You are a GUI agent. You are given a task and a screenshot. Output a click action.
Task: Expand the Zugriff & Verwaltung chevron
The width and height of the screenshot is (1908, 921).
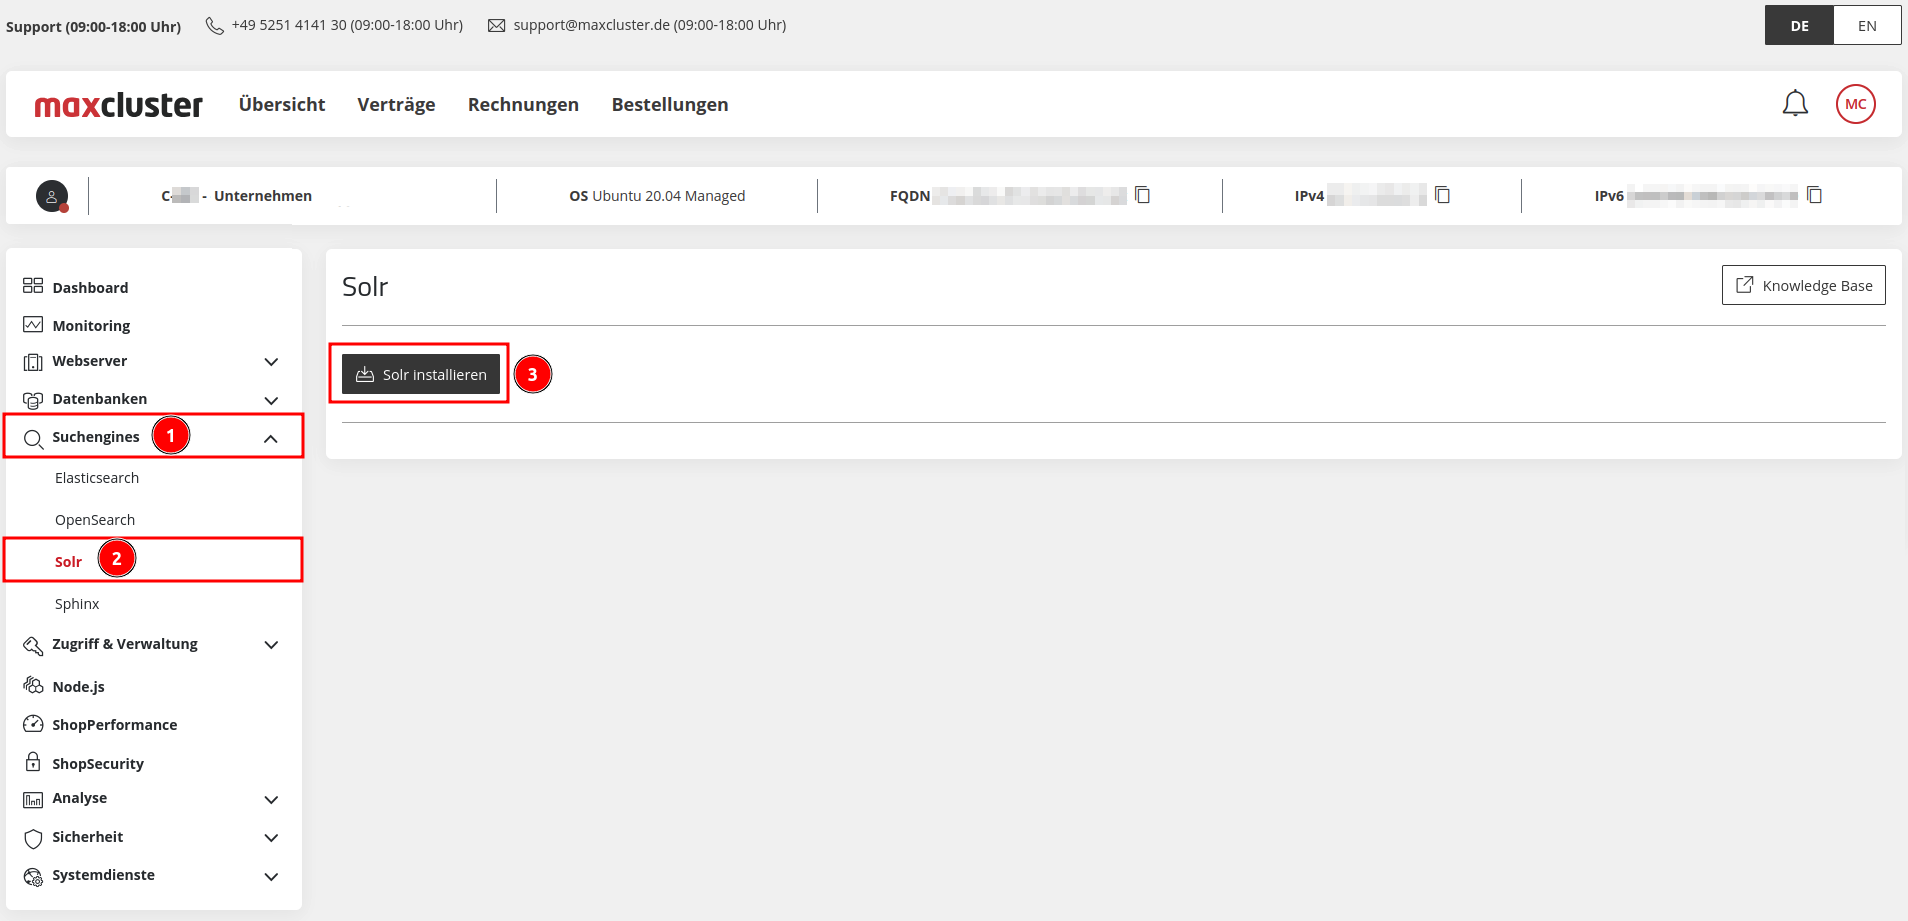[x=271, y=645]
